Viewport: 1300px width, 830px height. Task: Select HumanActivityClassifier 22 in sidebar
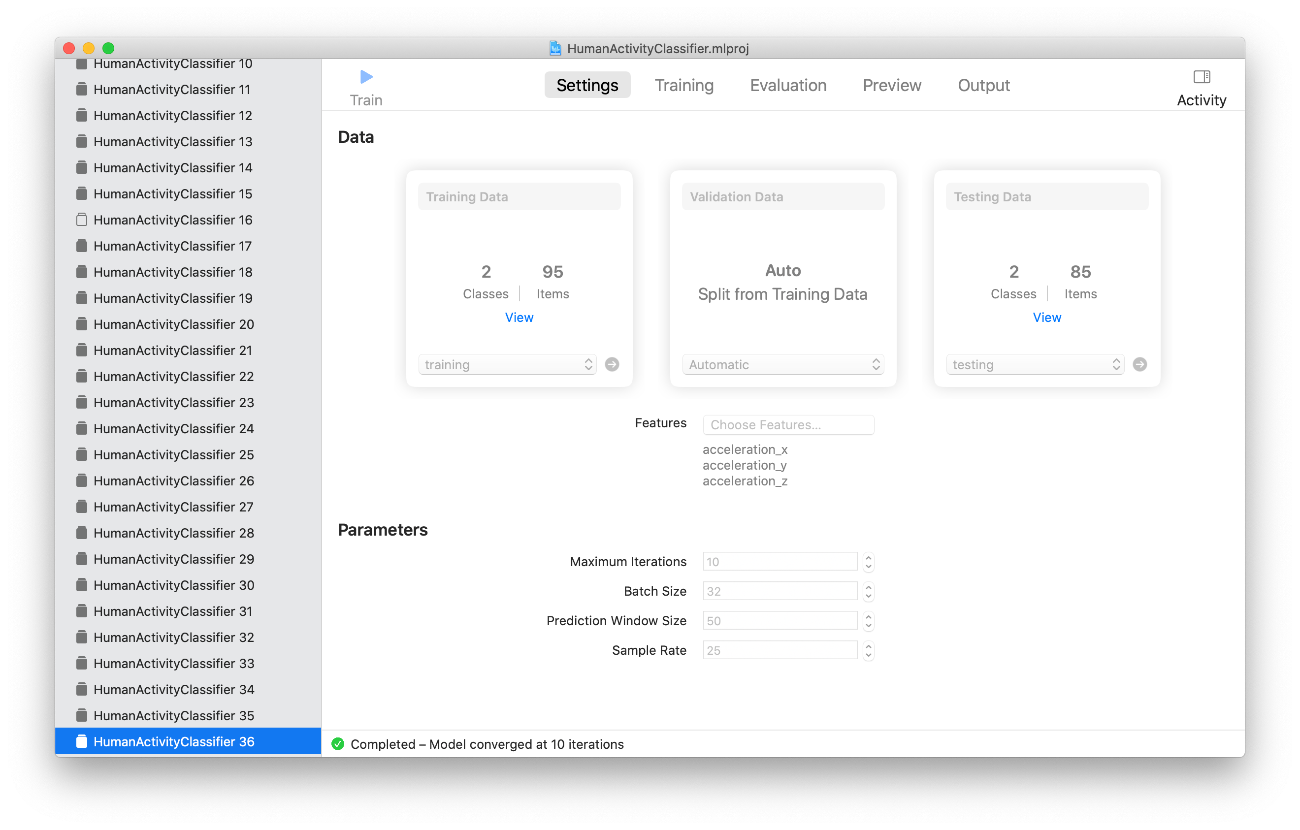pos(188,377)
